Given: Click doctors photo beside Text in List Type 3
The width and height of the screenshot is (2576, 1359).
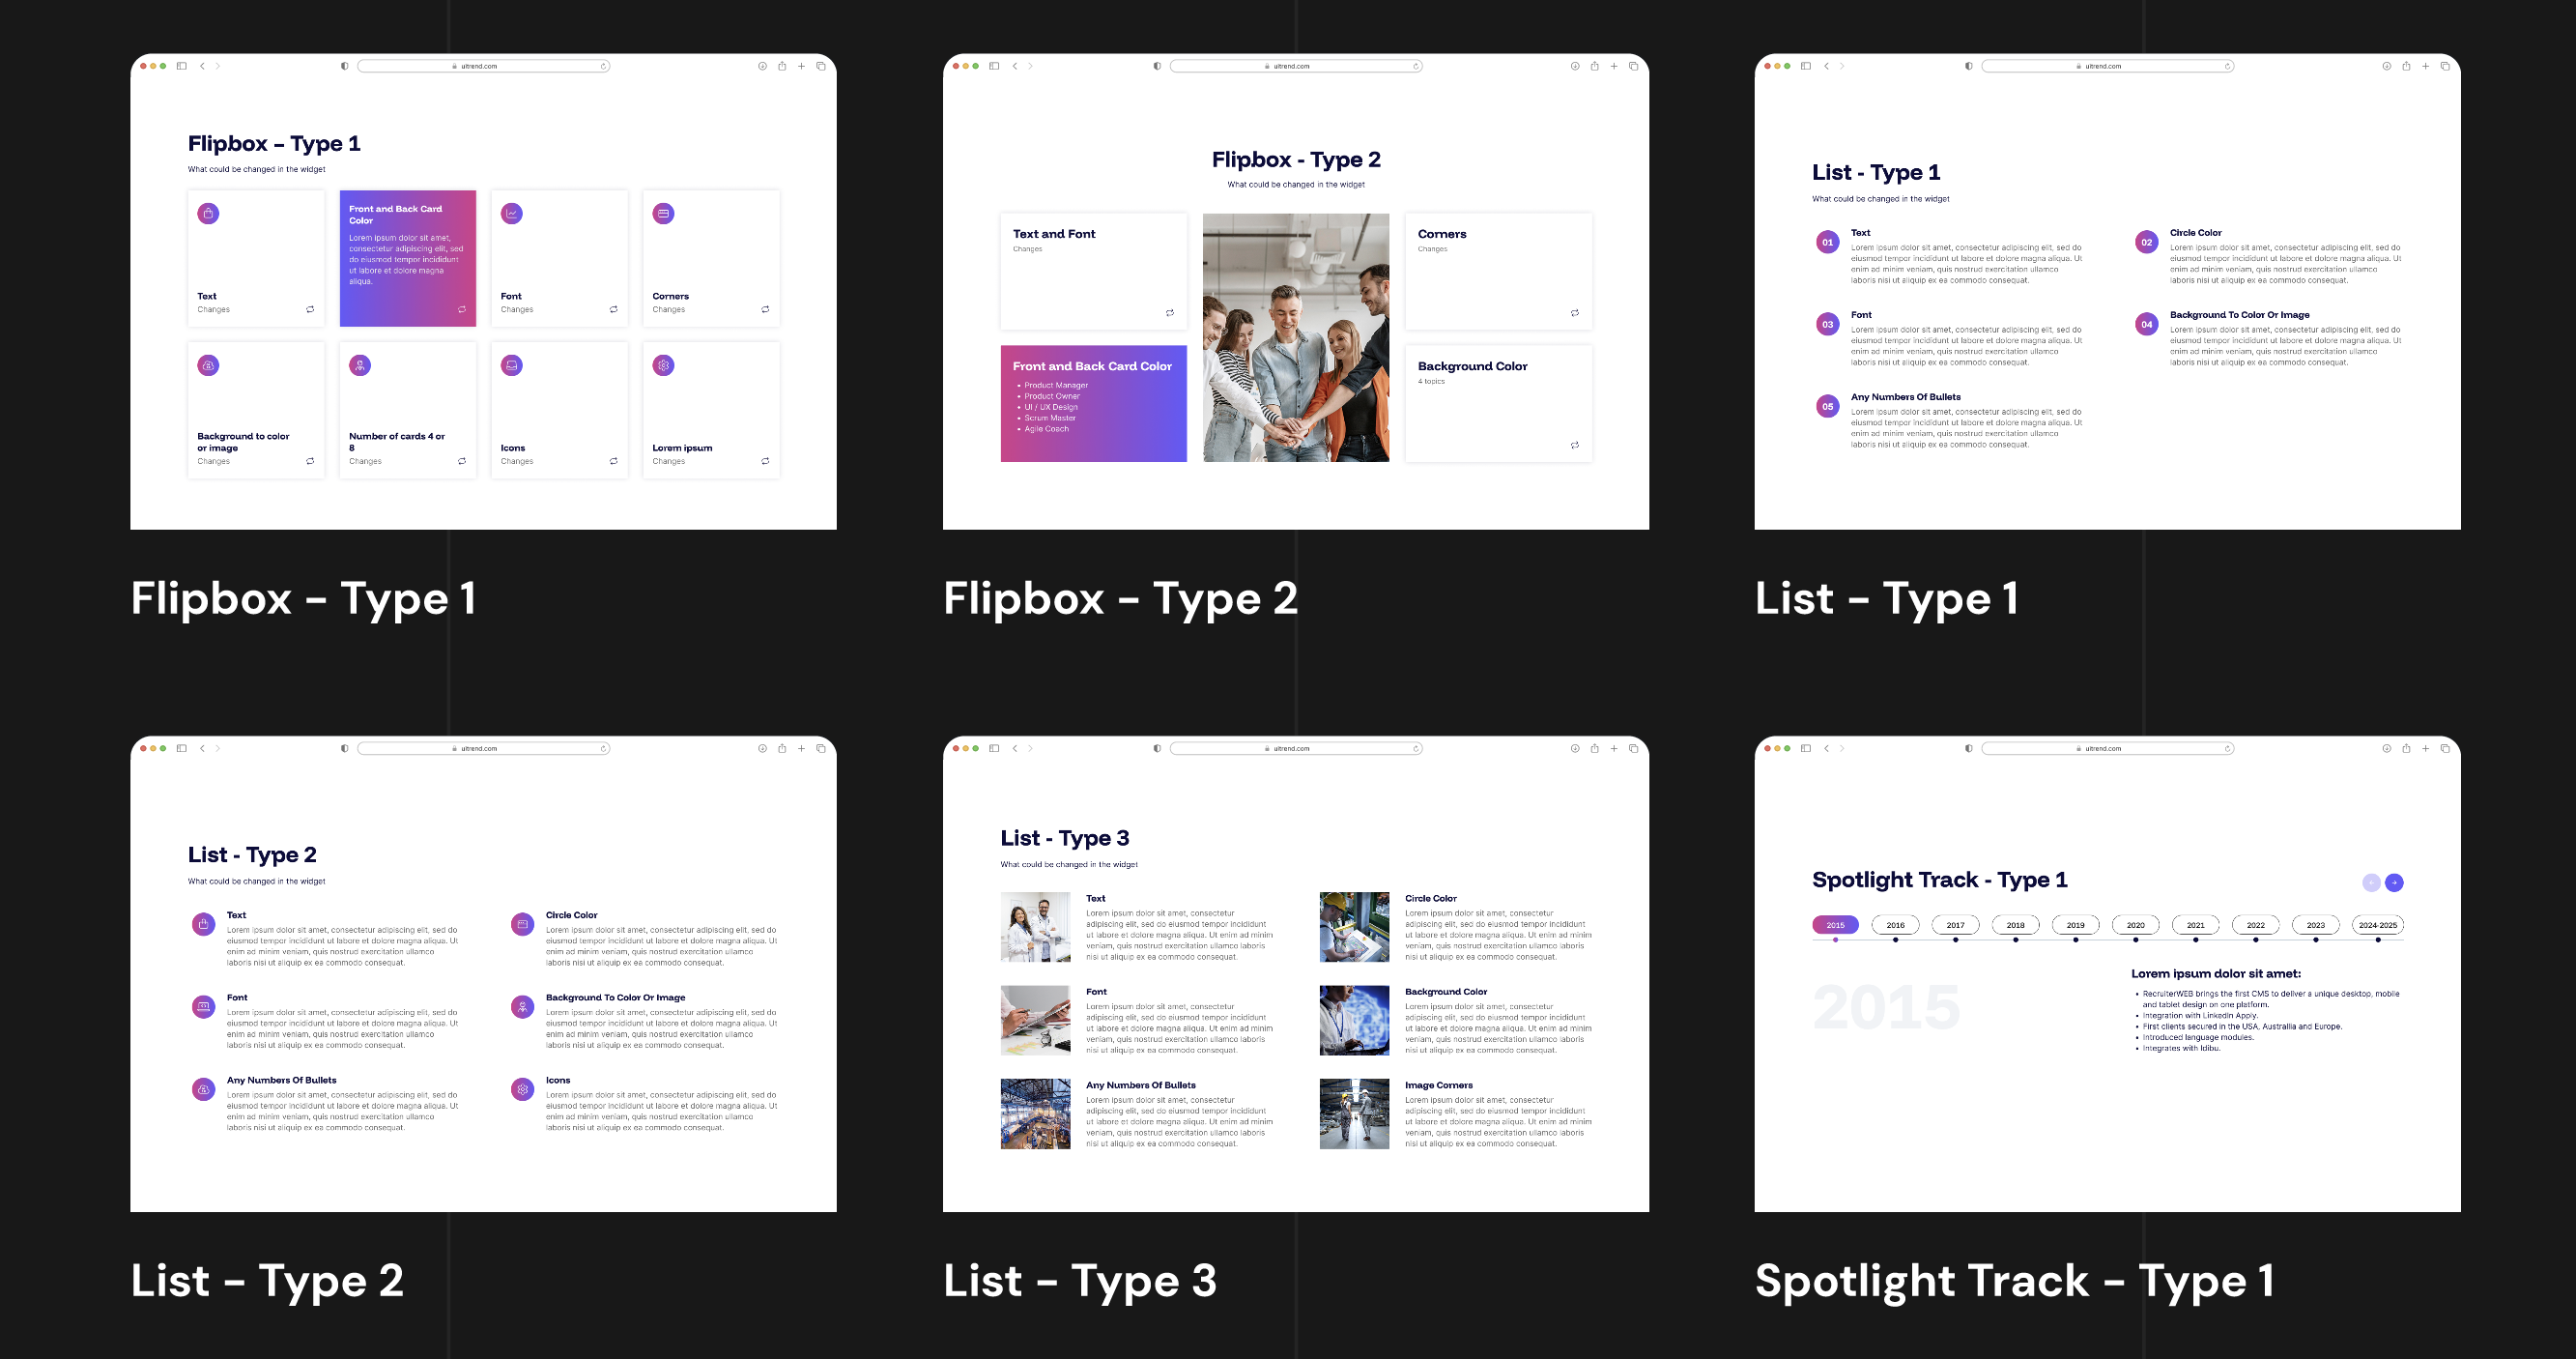Looking at the screenshot, I should pos(1034,927).
